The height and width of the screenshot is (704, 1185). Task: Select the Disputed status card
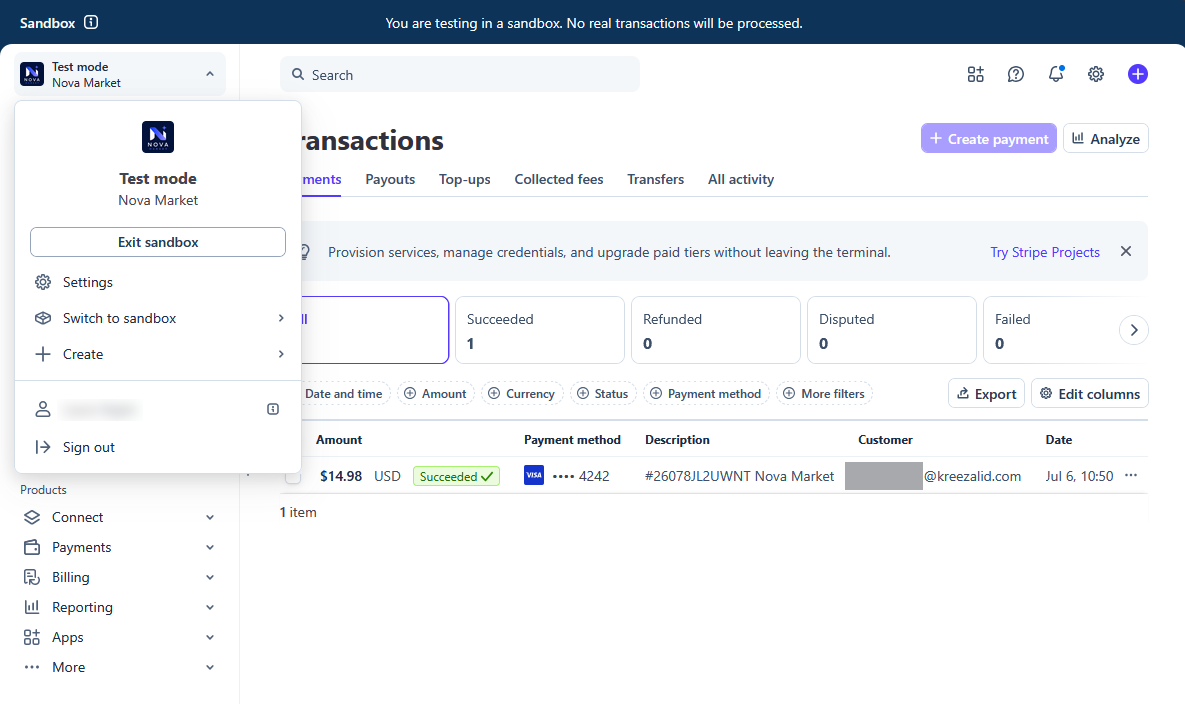892,330
